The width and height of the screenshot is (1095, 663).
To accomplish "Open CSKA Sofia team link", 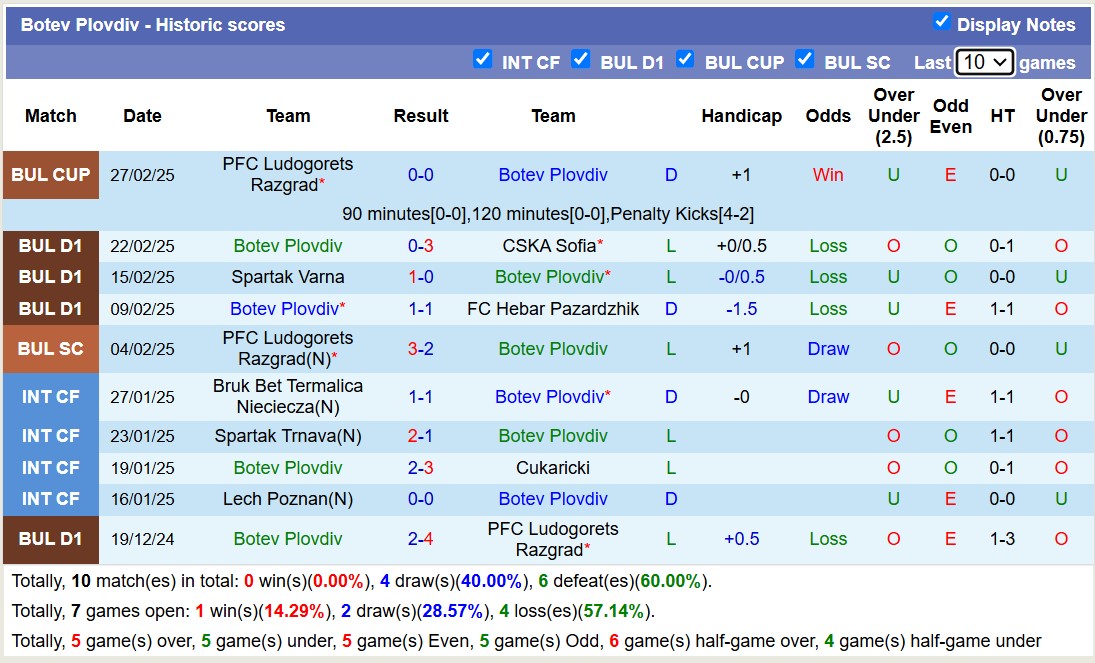I will [x=549, y=246].
